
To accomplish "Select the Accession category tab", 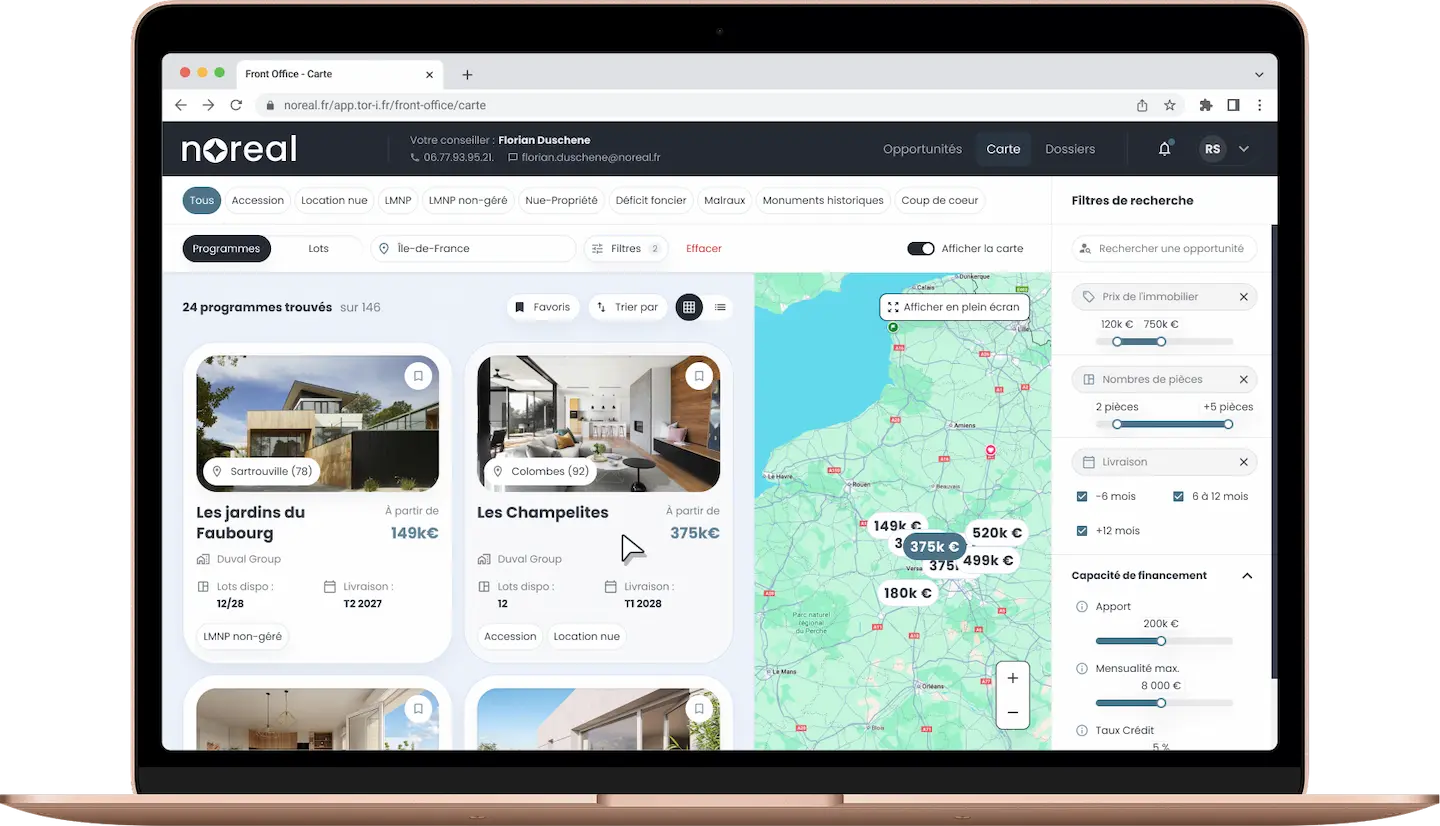I will pyautogui.click(x=258, y=201).
